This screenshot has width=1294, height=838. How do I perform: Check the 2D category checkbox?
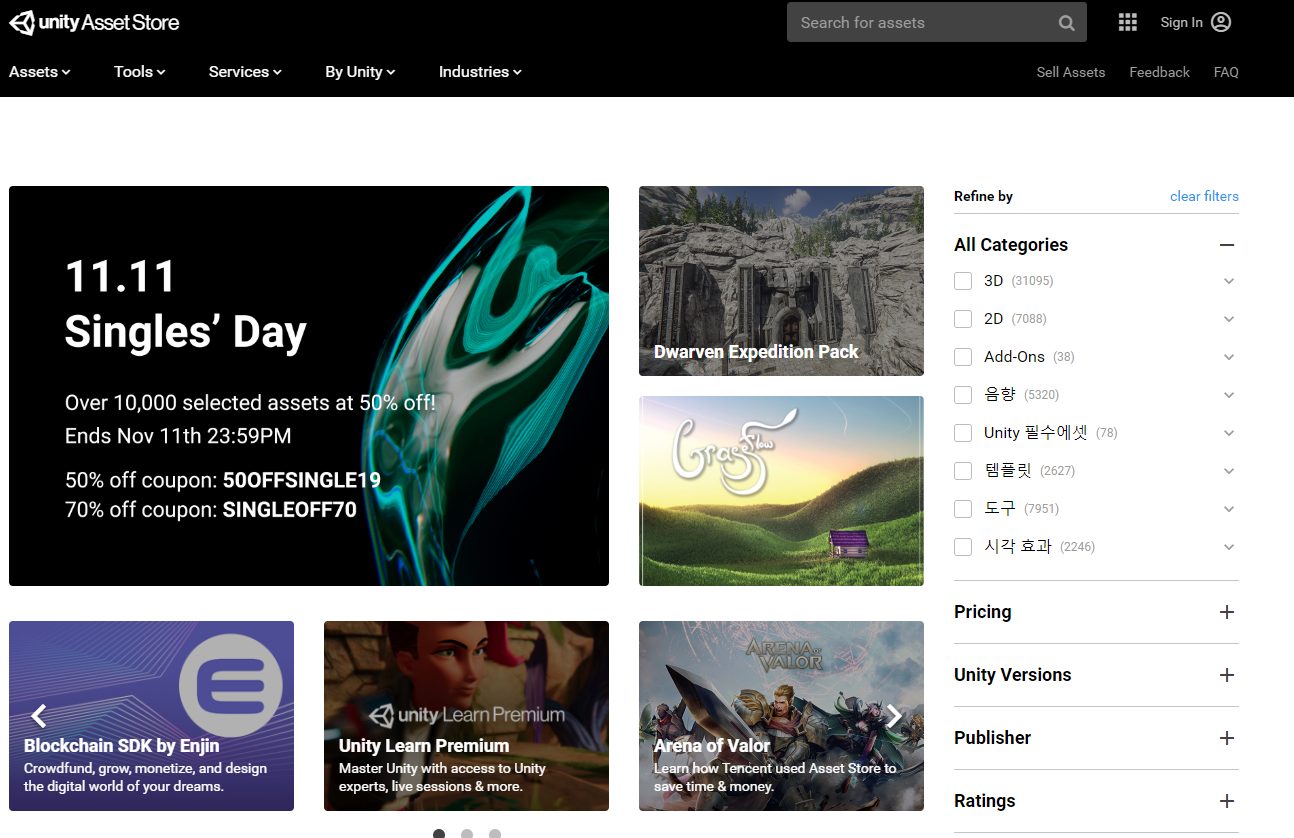pos(963,319)
